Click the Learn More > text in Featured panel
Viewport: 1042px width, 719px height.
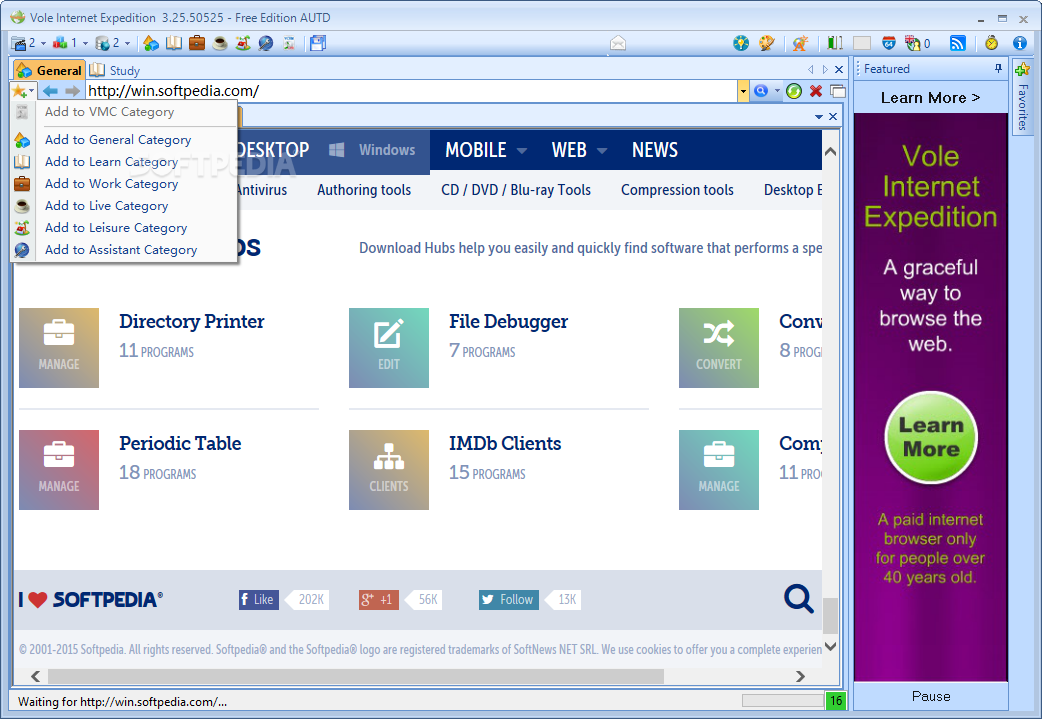pyautogui.click(x=930, y=98)
